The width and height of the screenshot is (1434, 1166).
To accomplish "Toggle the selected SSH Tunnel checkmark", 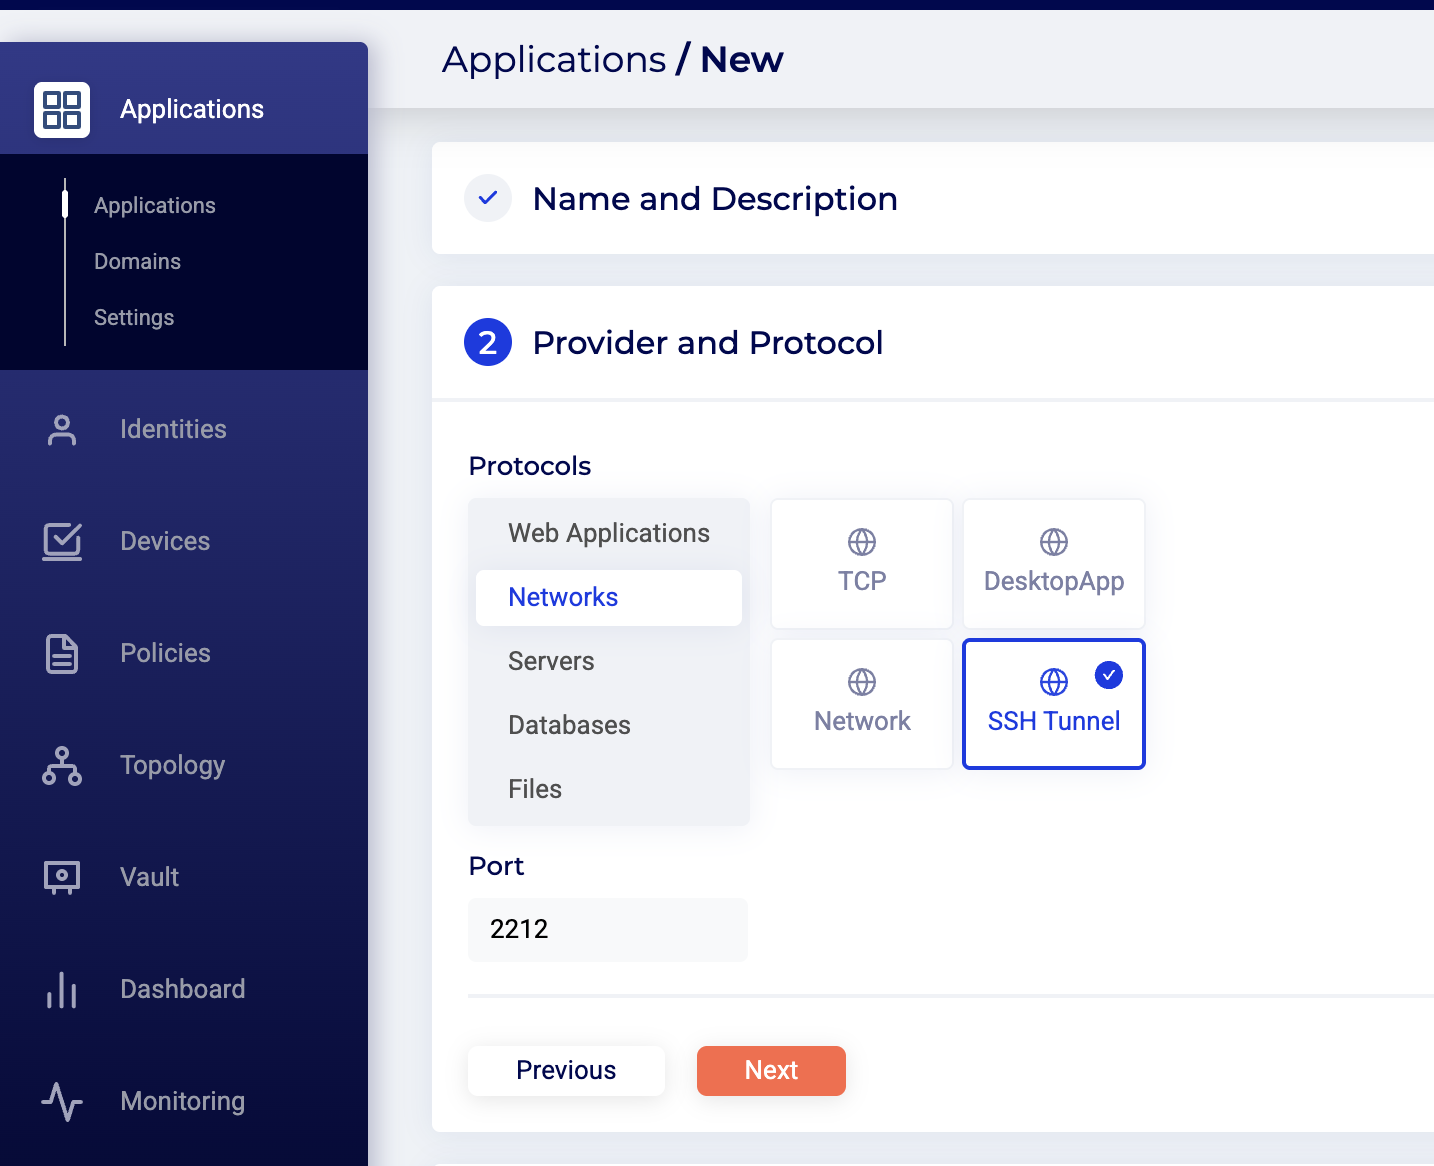I will [x=1108, y=676].
